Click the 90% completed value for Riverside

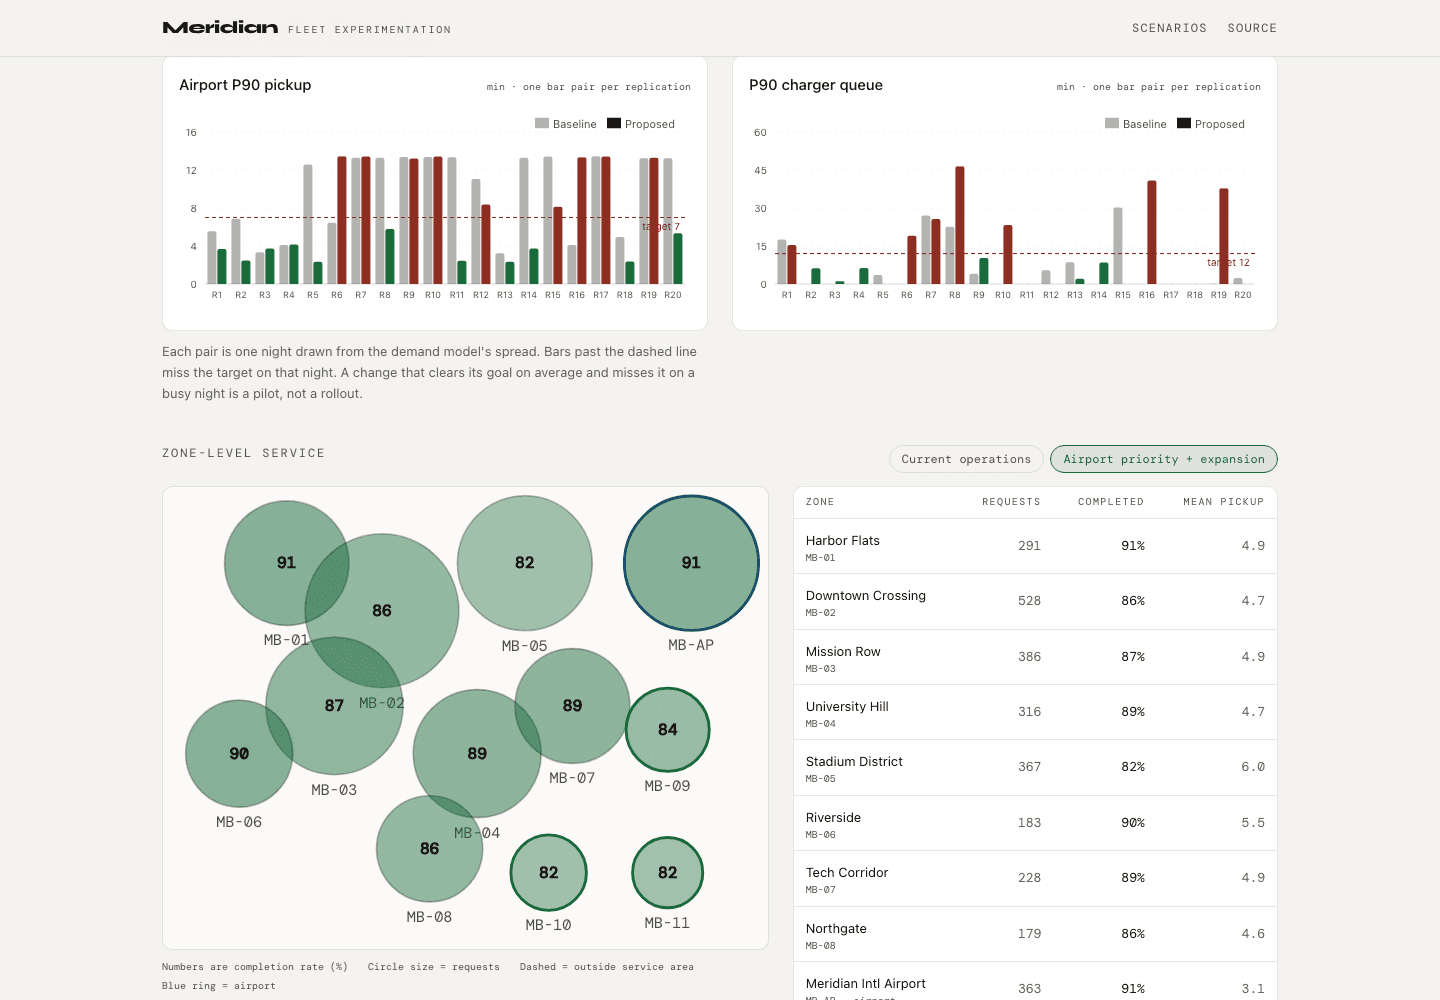click(1133, 823)
